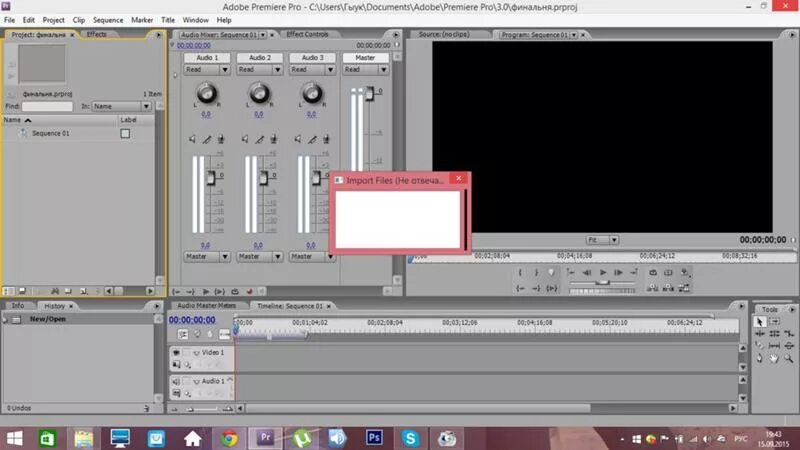Collapse the Video 1 track triangle
The width and height of the screenshot is (800, 450).
pyautogui.click(x=196, y=353)
